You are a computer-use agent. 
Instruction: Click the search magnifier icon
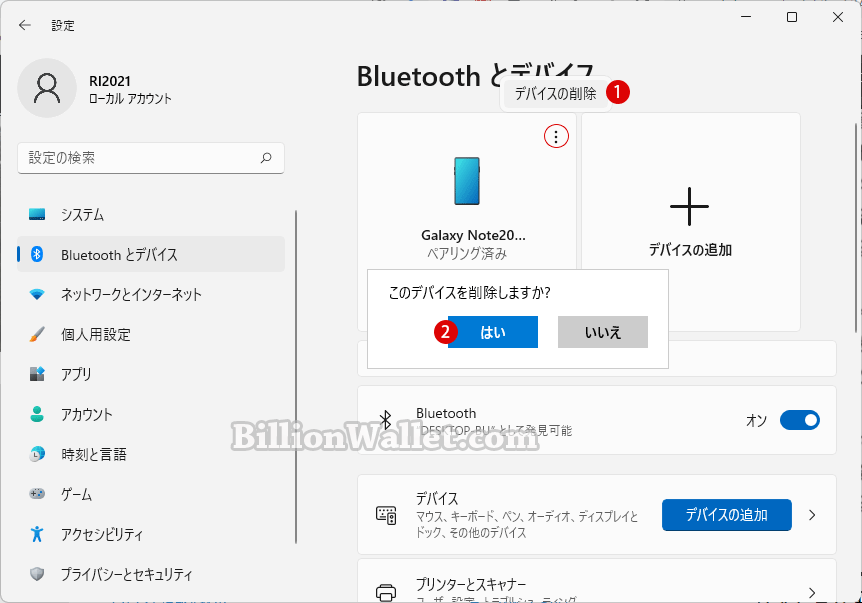[x=266, y=158]
